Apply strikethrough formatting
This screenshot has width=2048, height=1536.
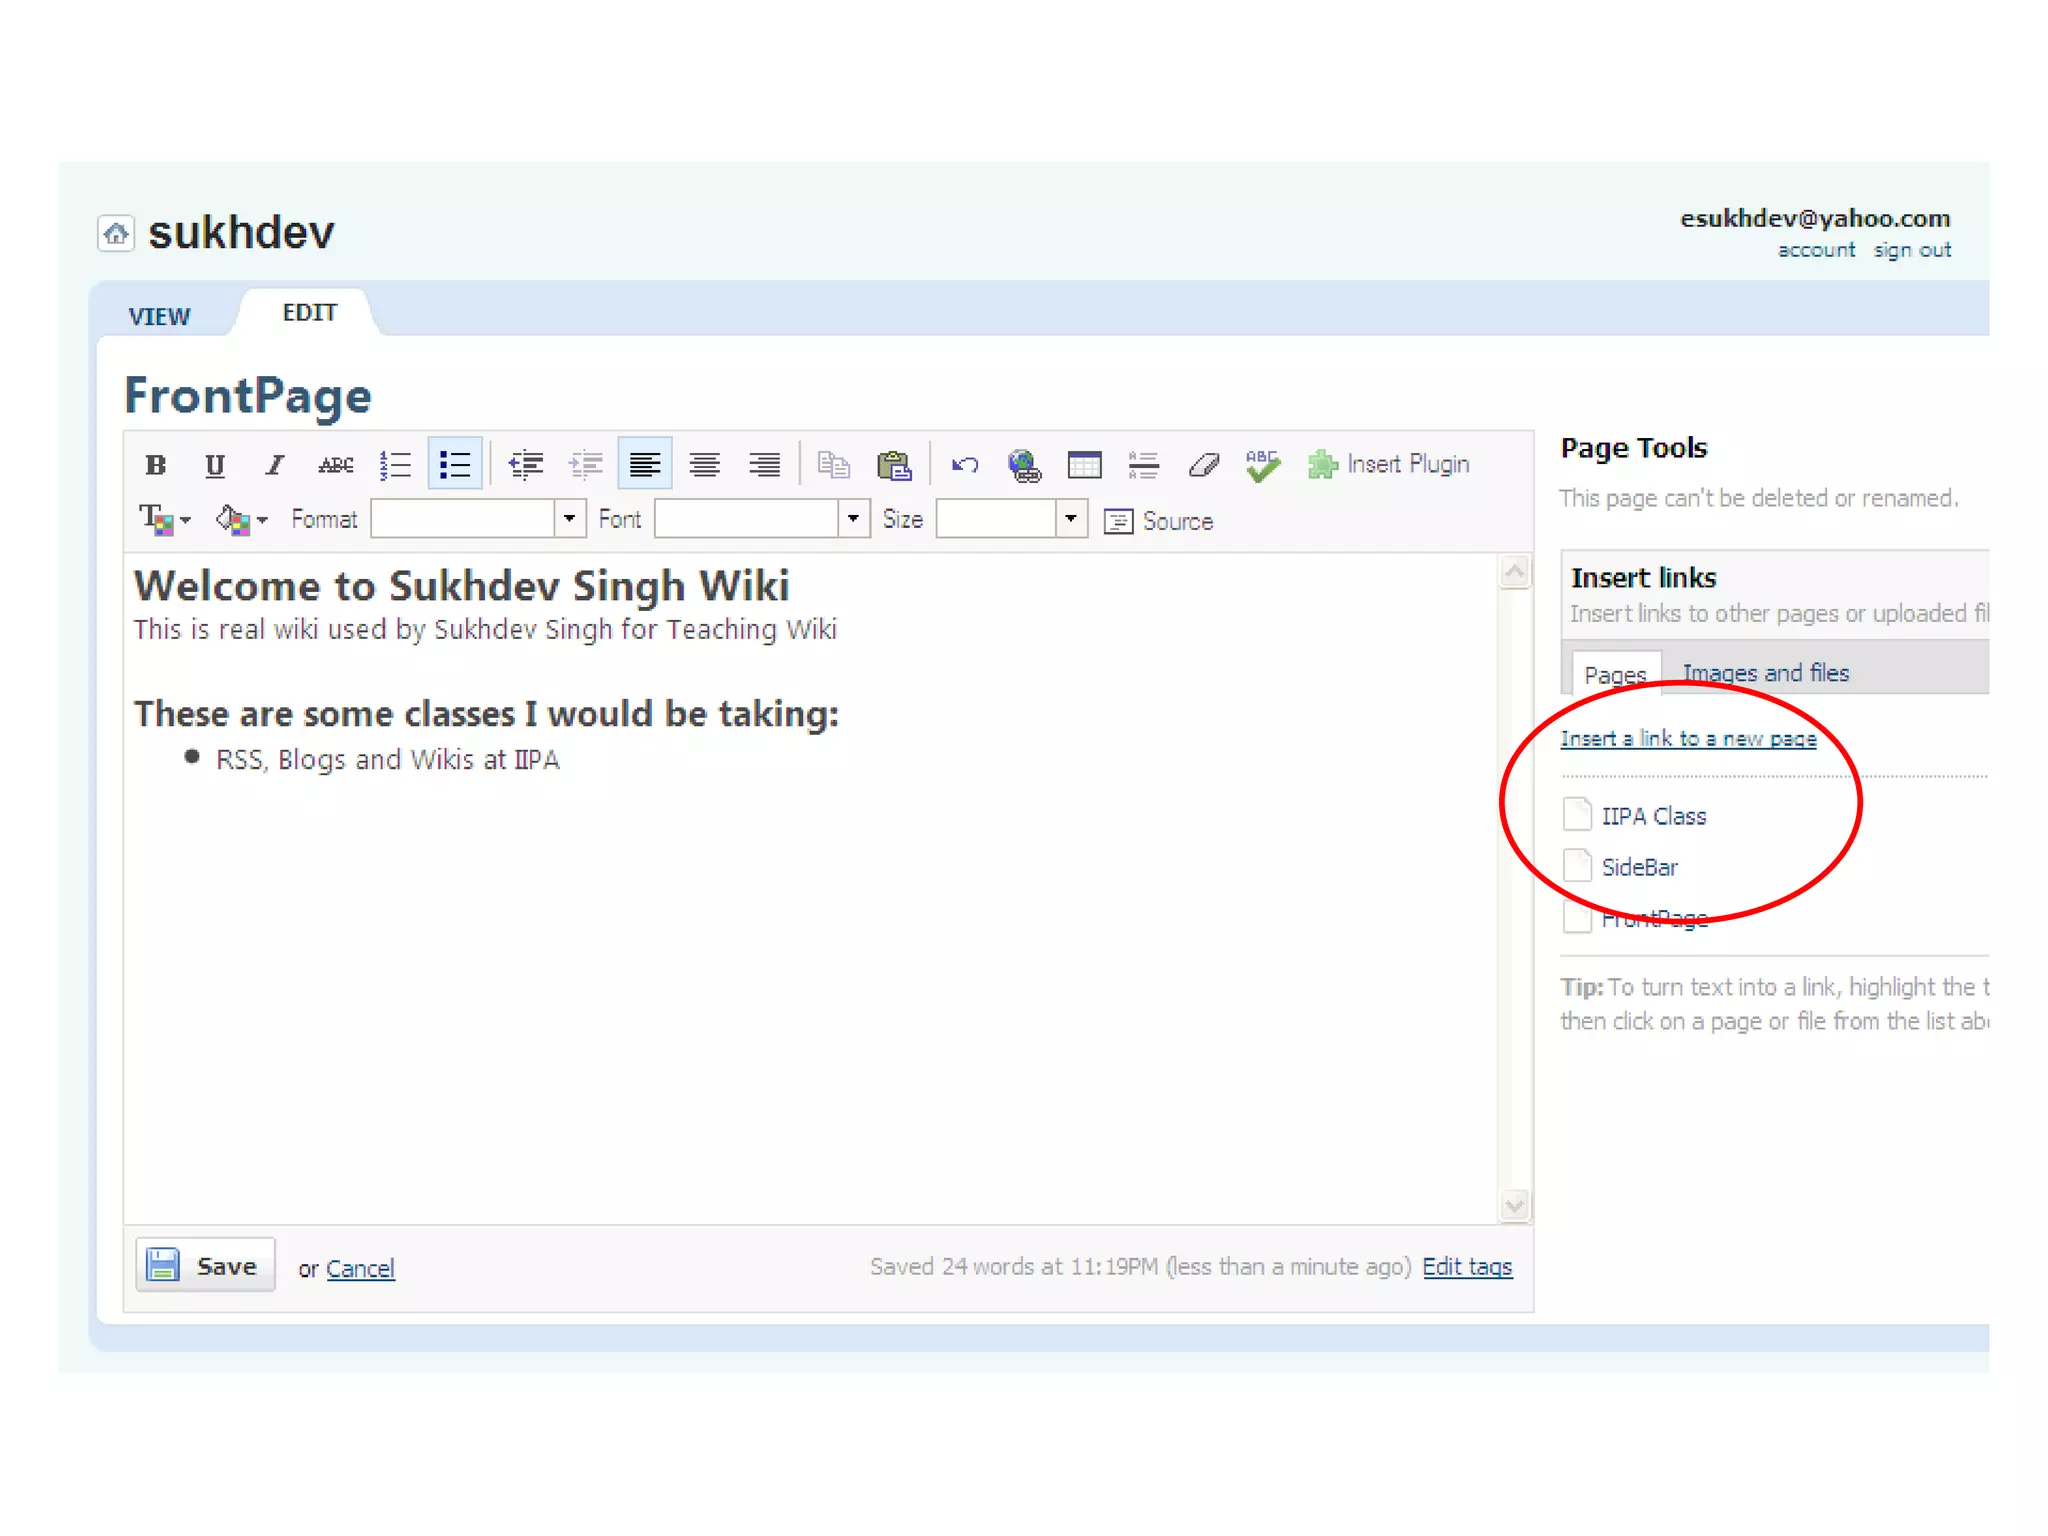[x=335, y=465]
